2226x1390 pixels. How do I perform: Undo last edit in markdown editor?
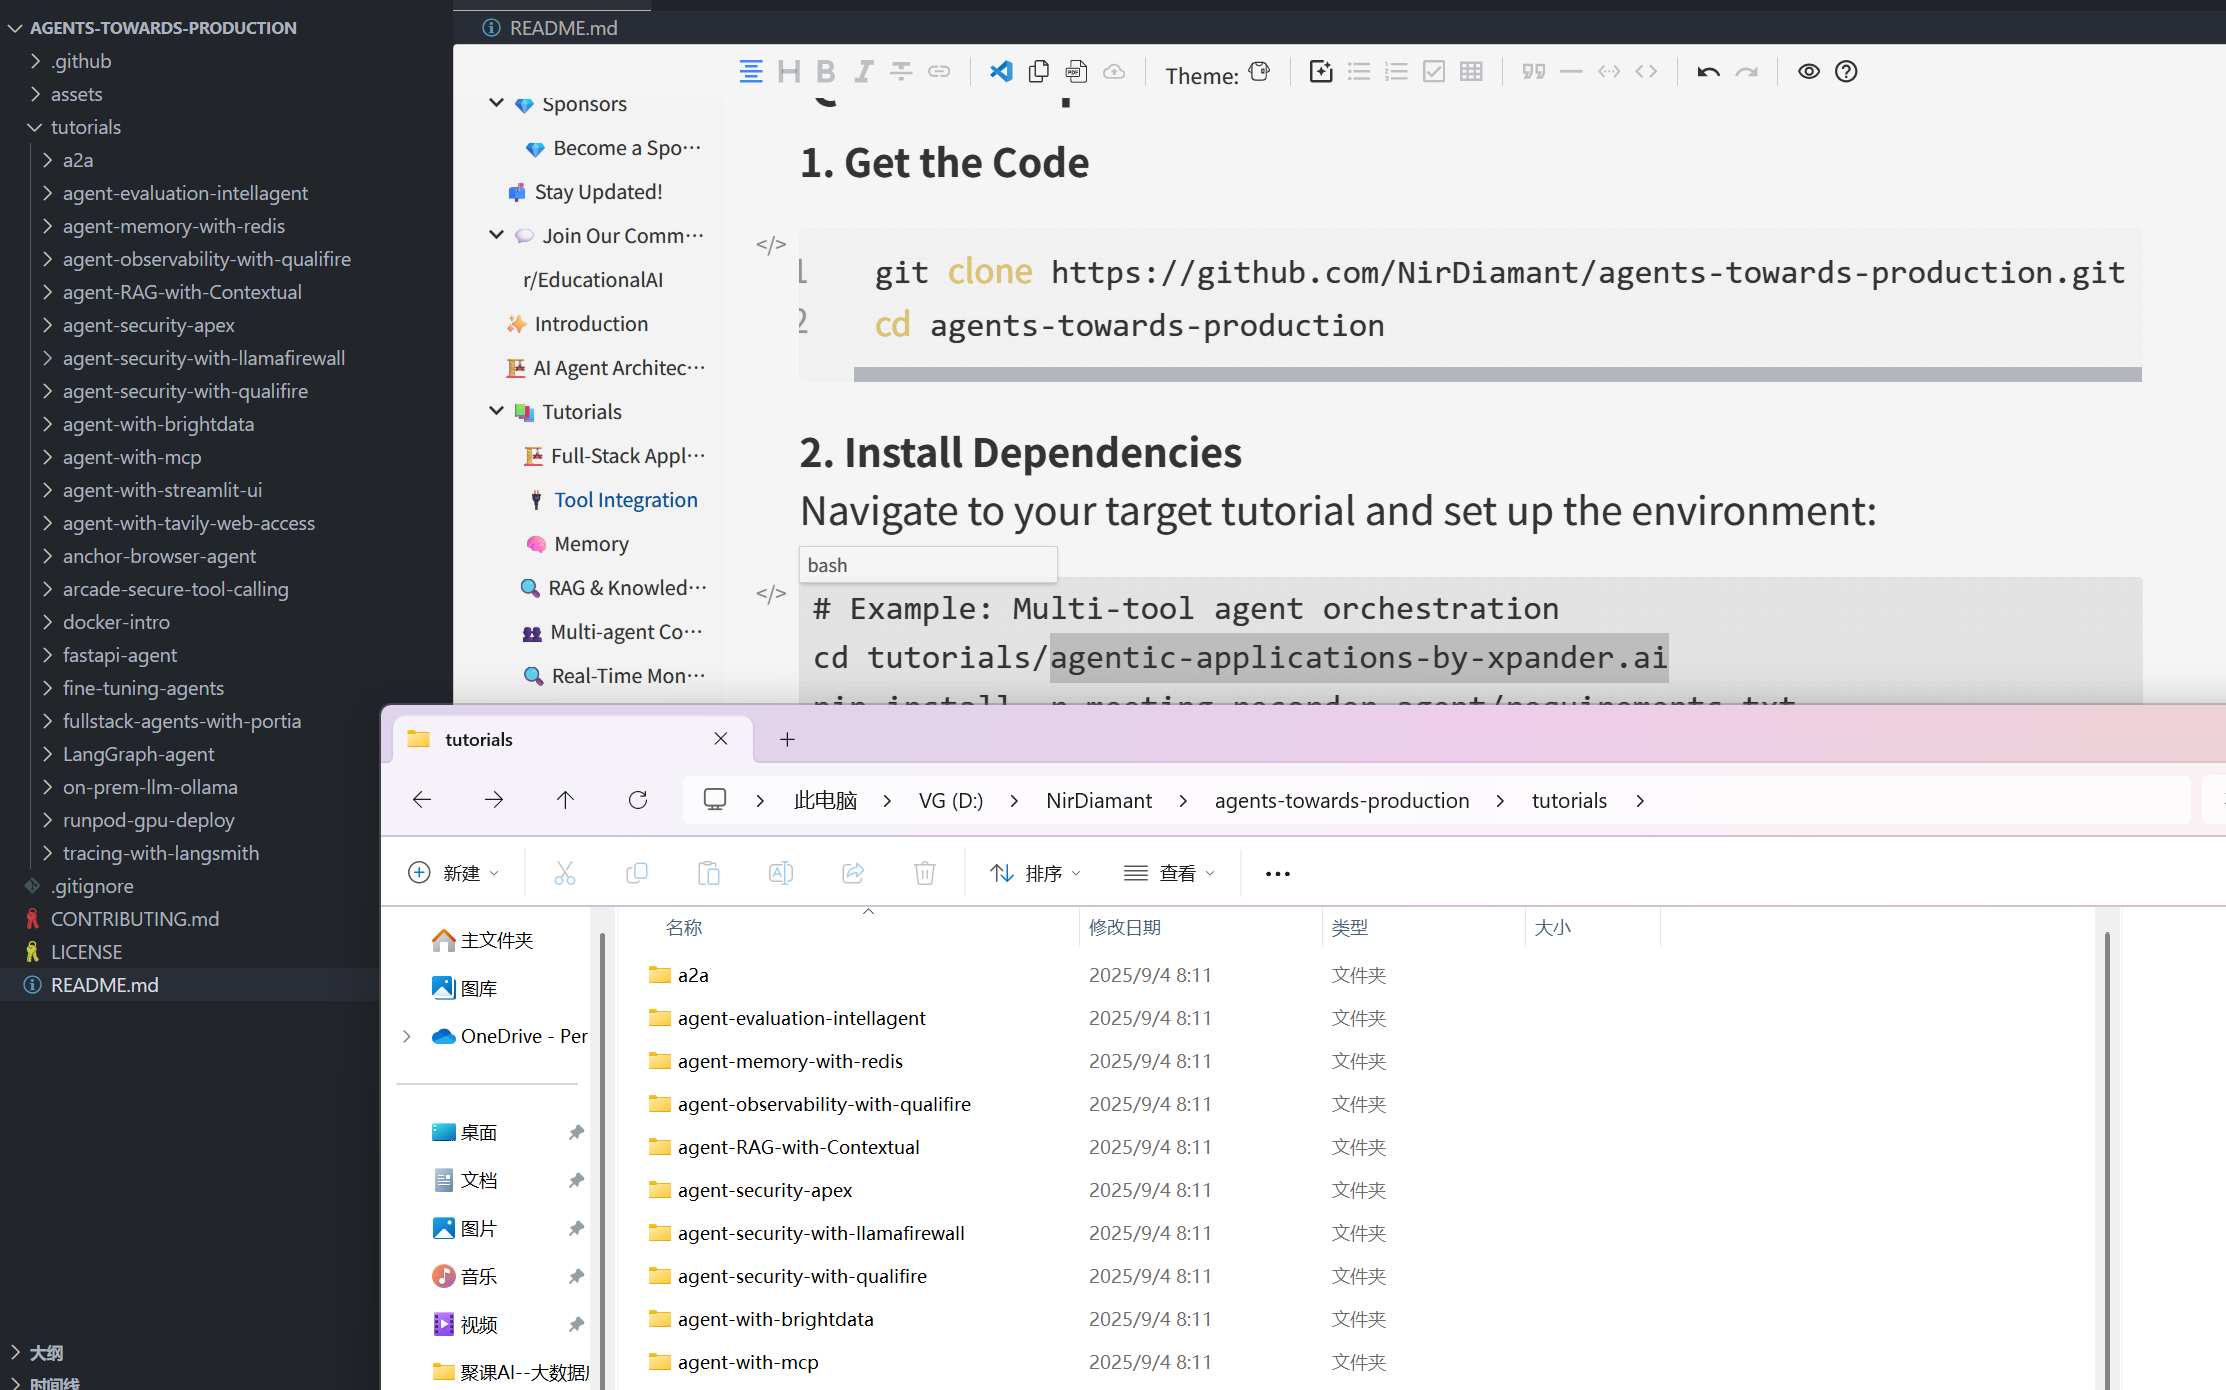[x=1709, y=72]
